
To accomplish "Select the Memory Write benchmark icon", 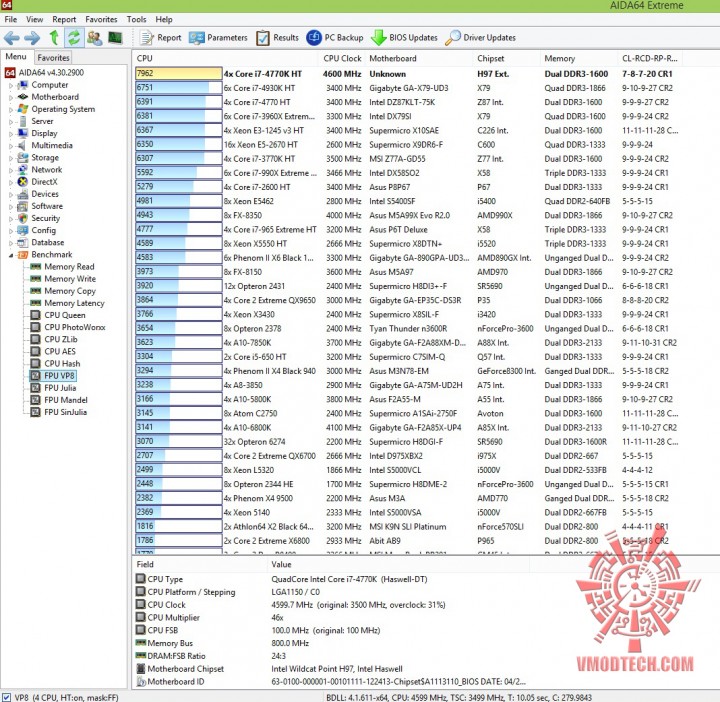I will pos(35,279).
